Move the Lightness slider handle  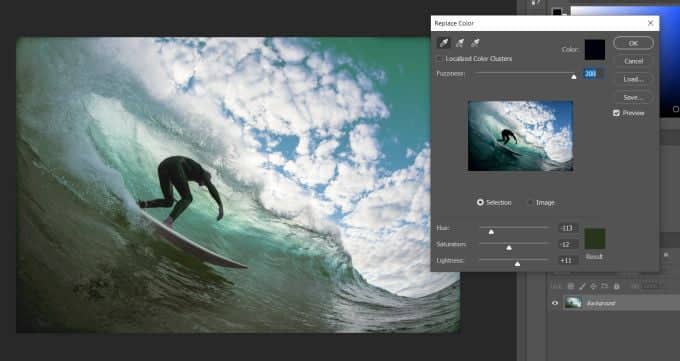pos(517,264)
